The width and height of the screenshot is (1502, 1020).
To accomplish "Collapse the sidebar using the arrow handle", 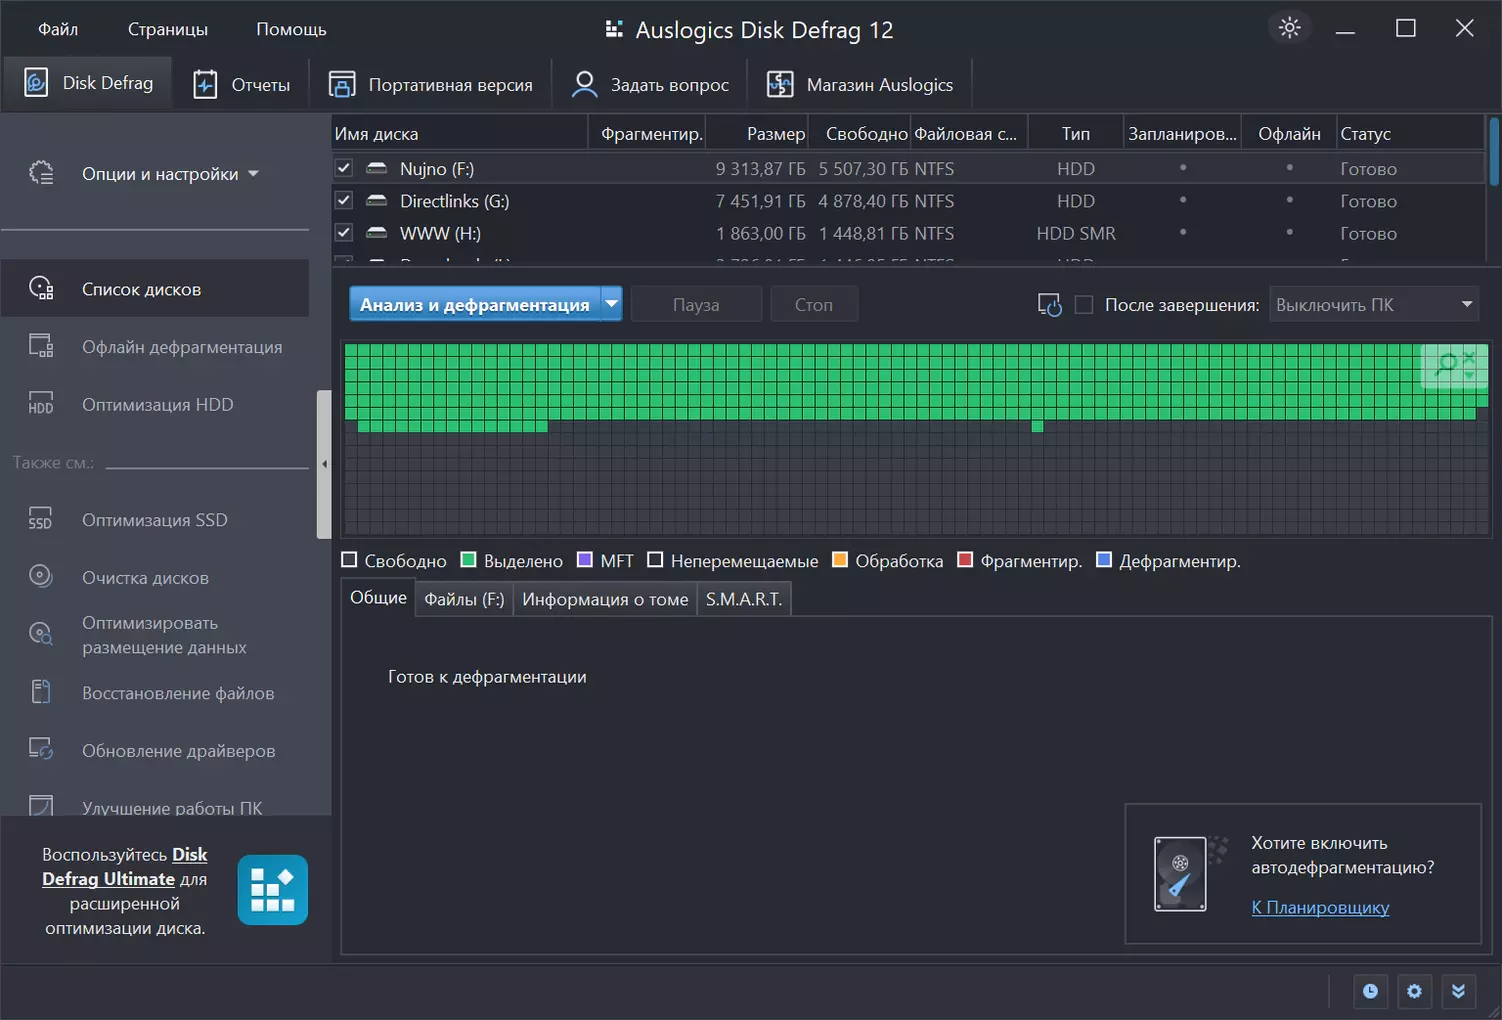I will [x=324, y=464].
